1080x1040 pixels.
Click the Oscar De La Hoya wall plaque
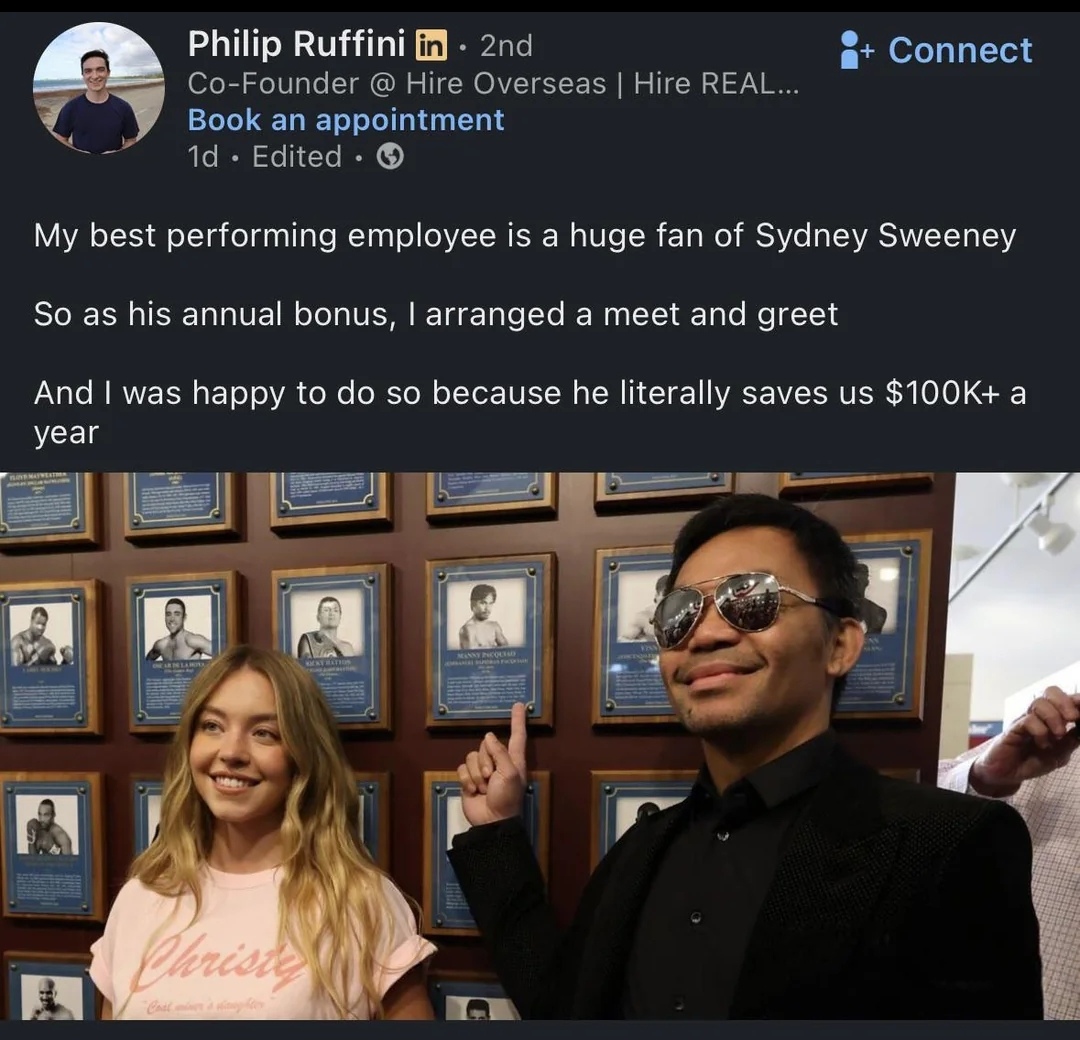tap(181, 649)
